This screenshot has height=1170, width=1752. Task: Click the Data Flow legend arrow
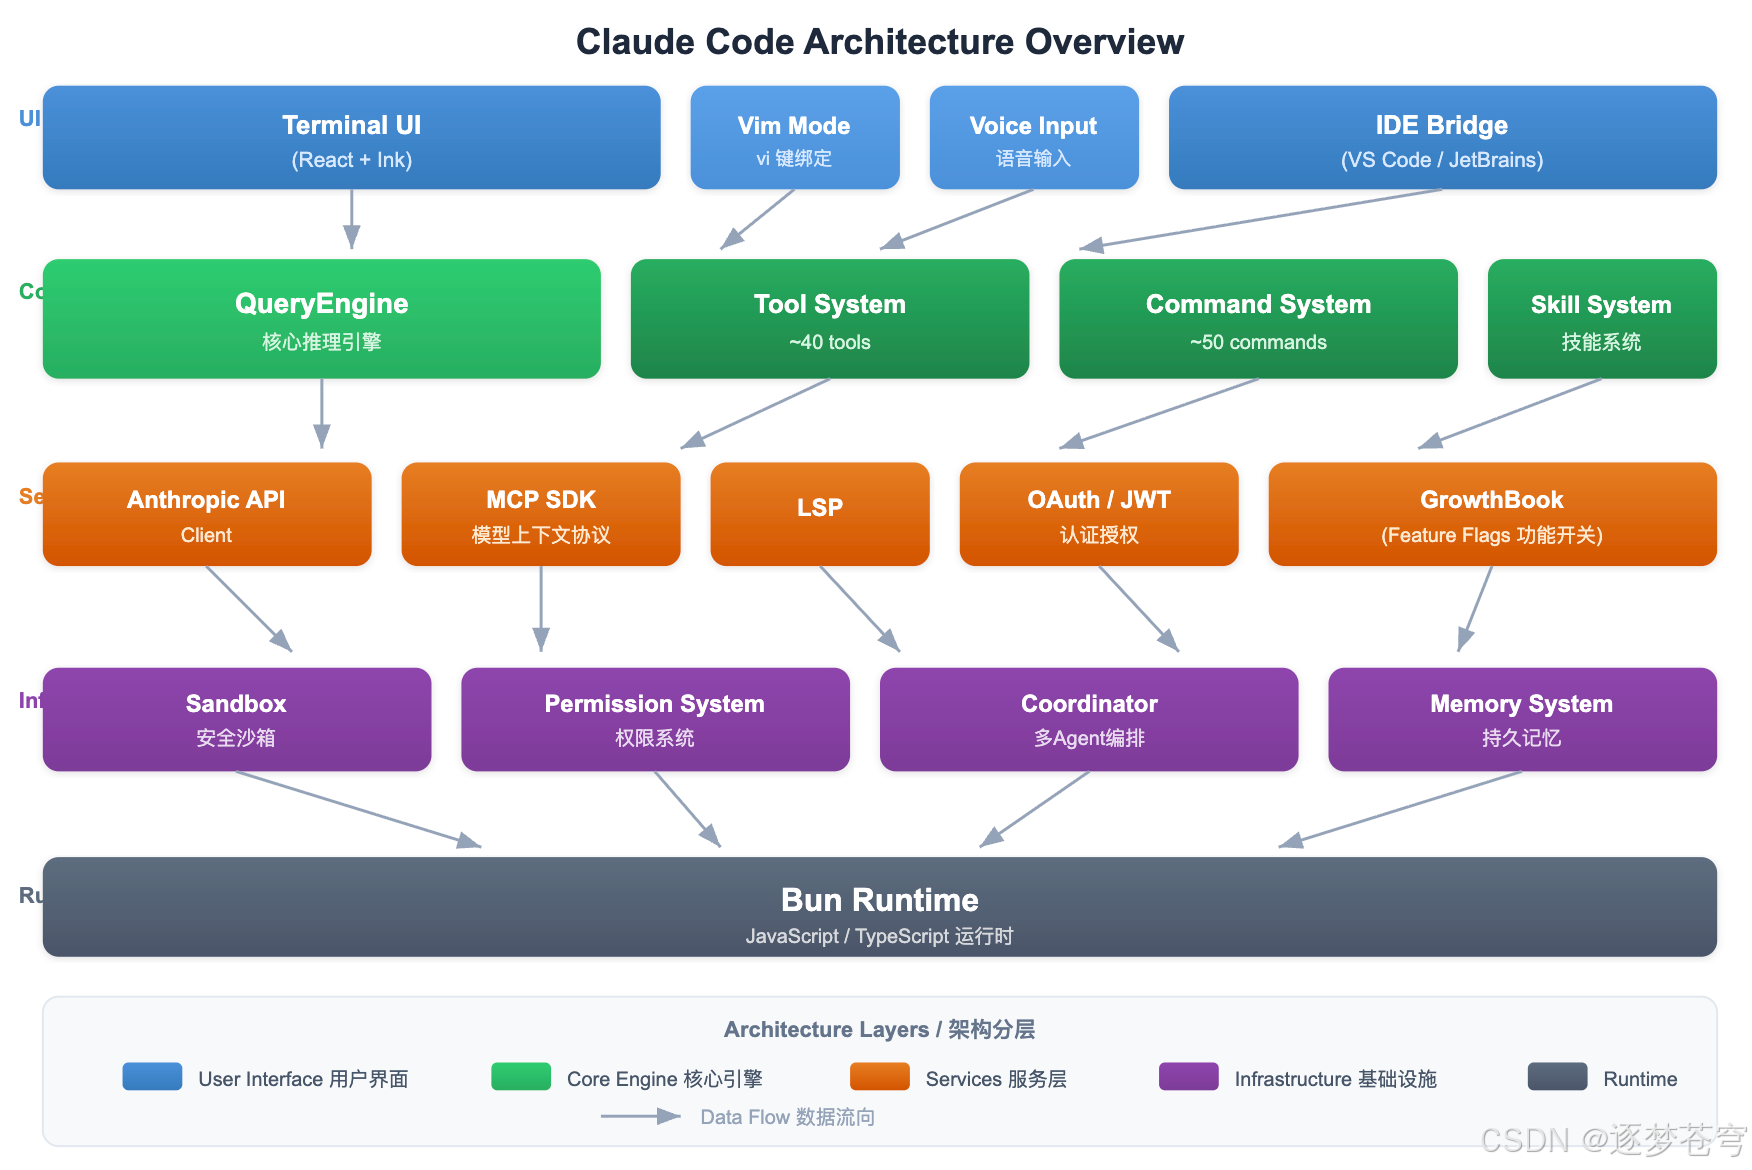[x=641, y=1116]
